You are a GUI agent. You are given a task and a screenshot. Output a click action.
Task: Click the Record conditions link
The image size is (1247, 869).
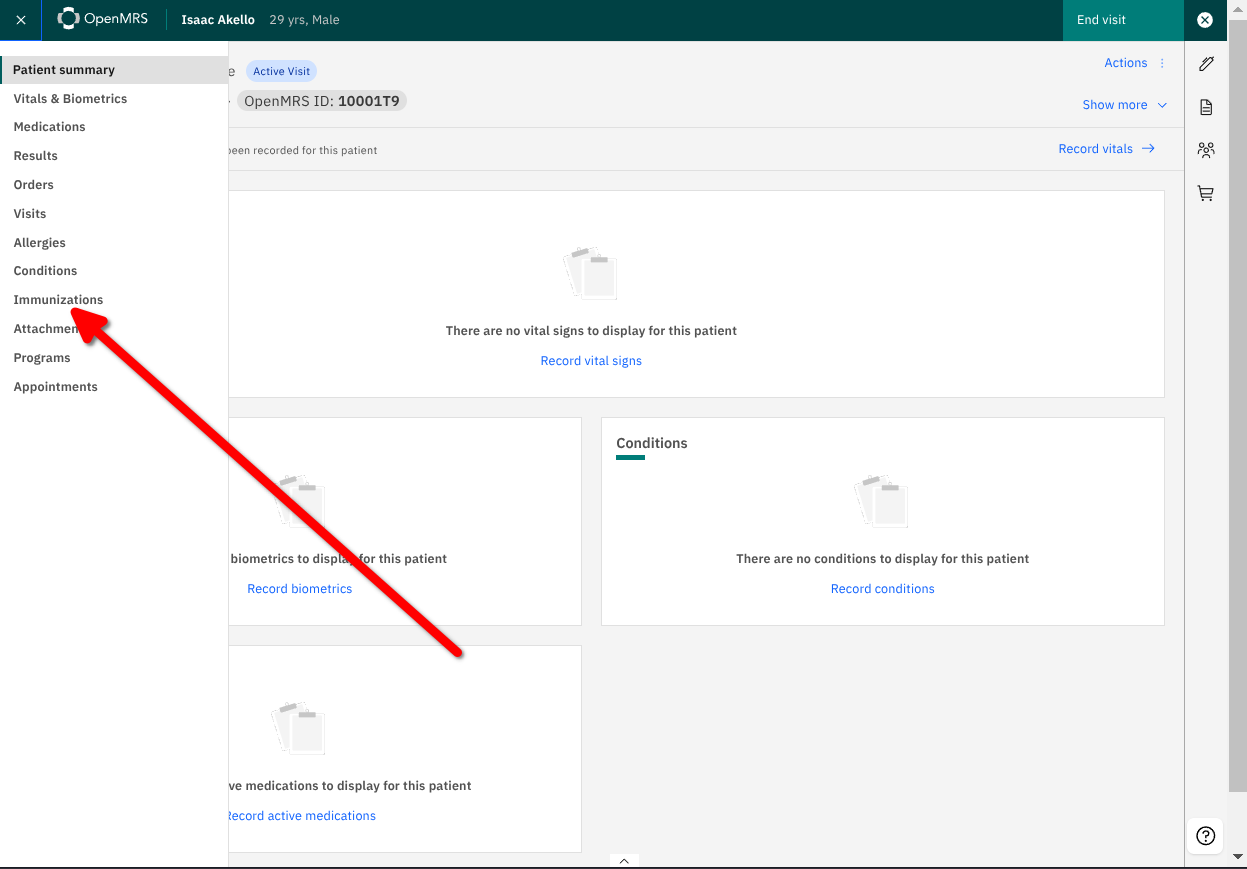point(882,589)
